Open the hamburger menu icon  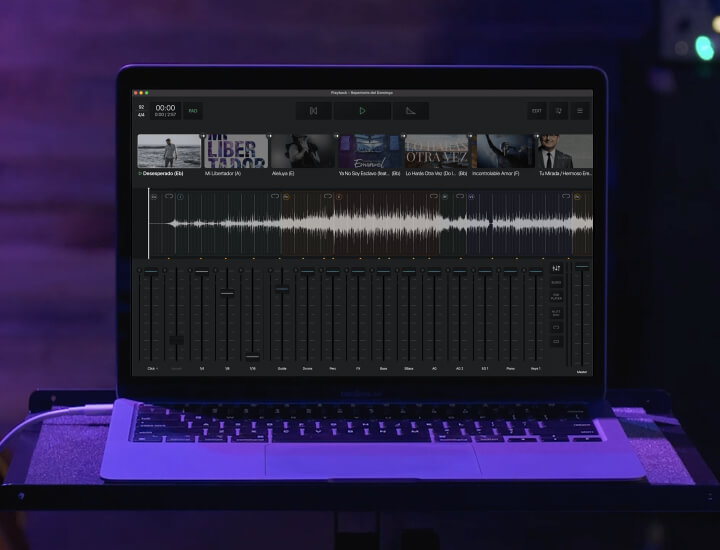[x=580, y=111]
